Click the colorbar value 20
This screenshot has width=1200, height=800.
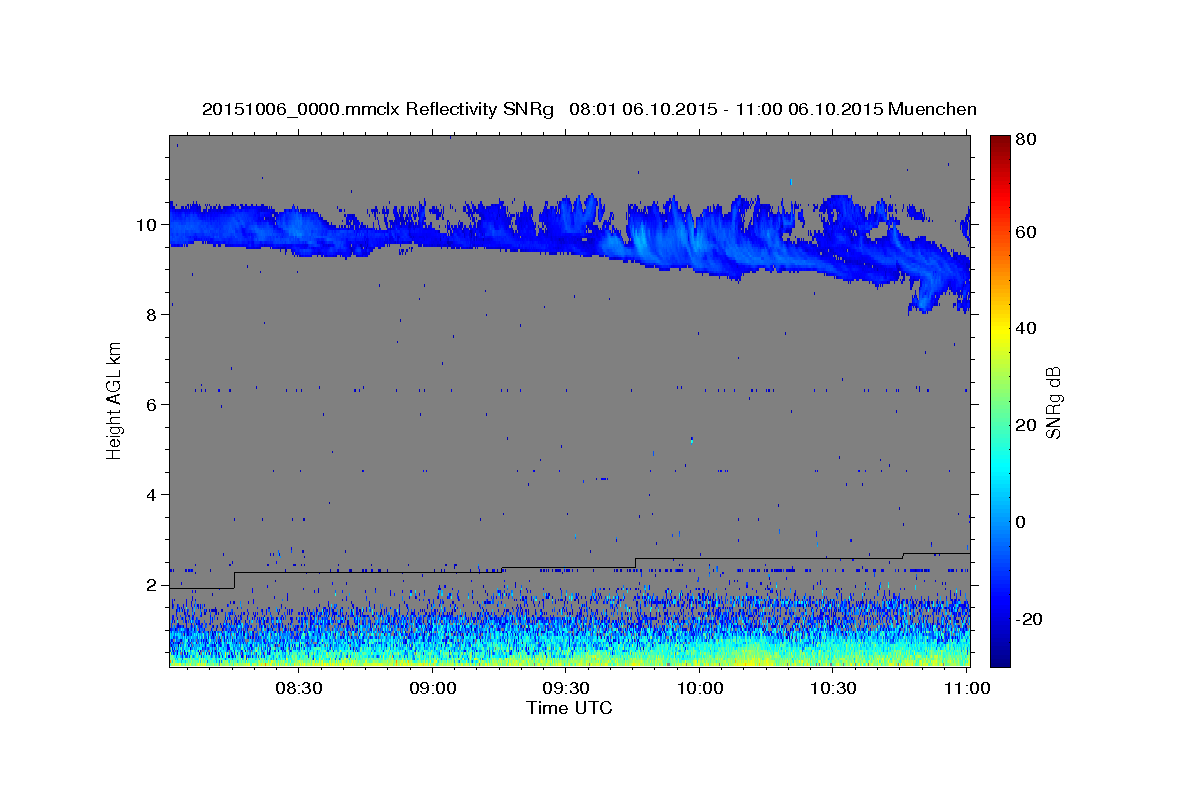1025,425
